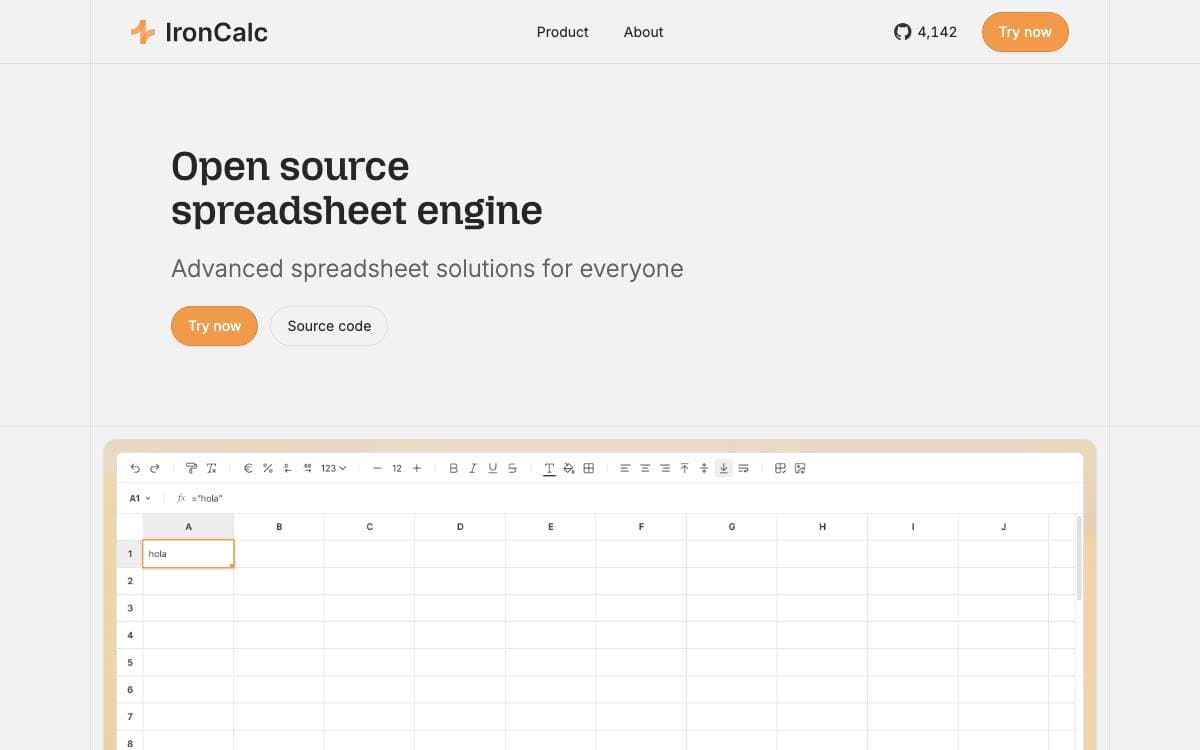Toggle the active bottom alignment button
1200x750 pixels.
click(x=724, y=468)
